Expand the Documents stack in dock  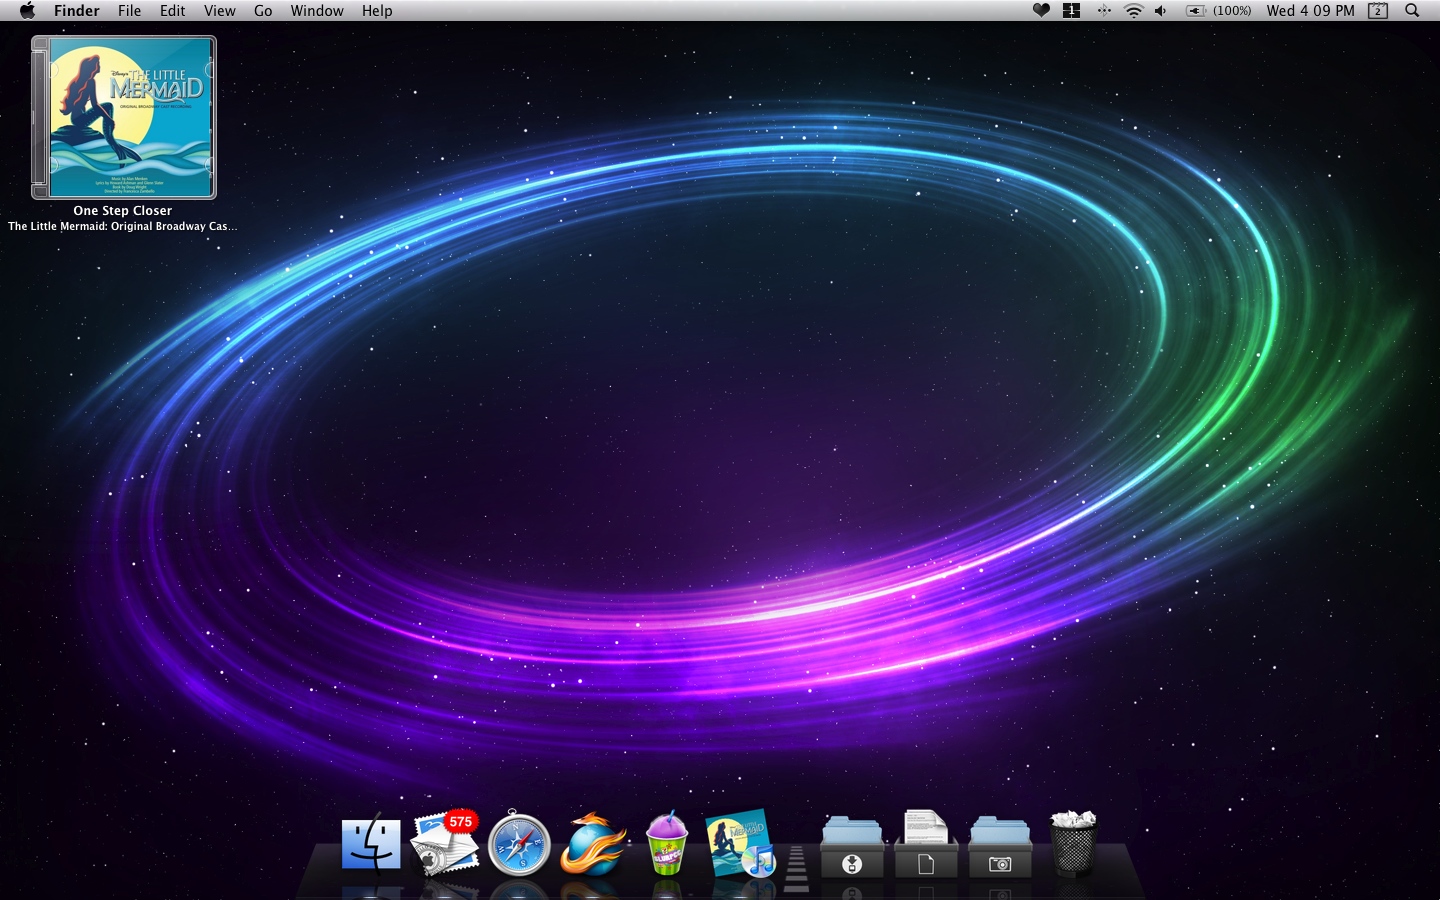pyautogui.click(x=926, y=848)
